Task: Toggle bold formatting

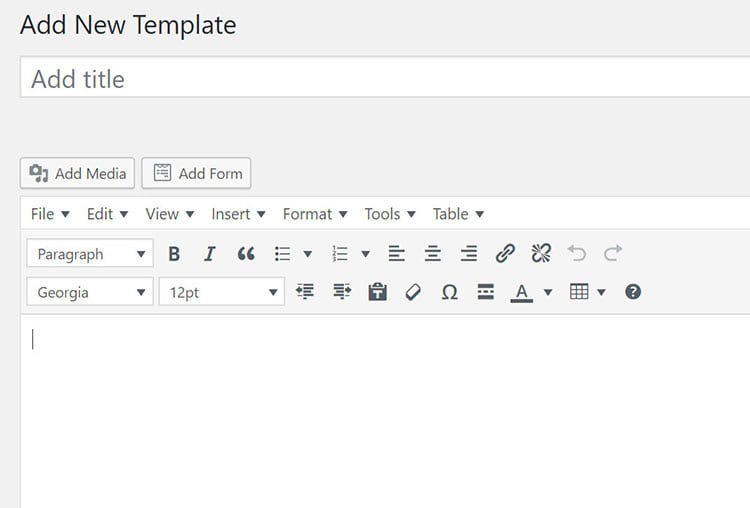Action: (x=174, y=254)
